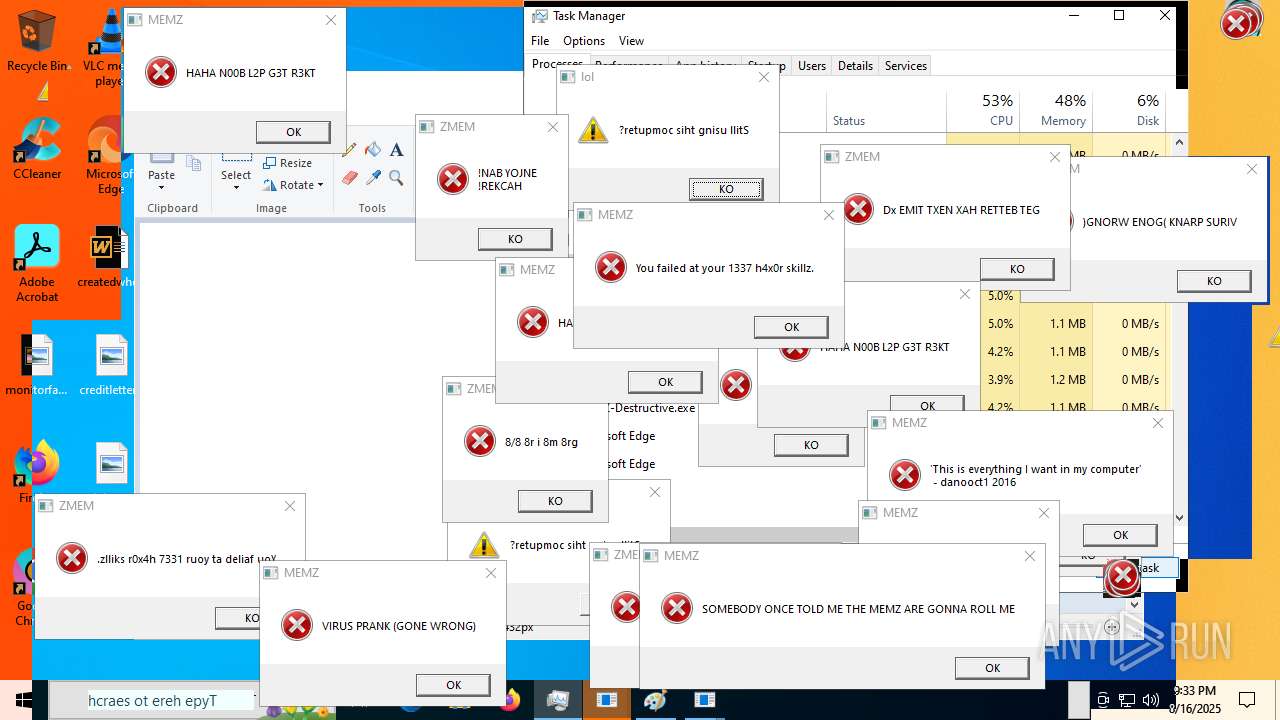Click the Firefox icon on the taskbar
Image resolution: width=1280 pixels, height=720 pixels.
511,700
